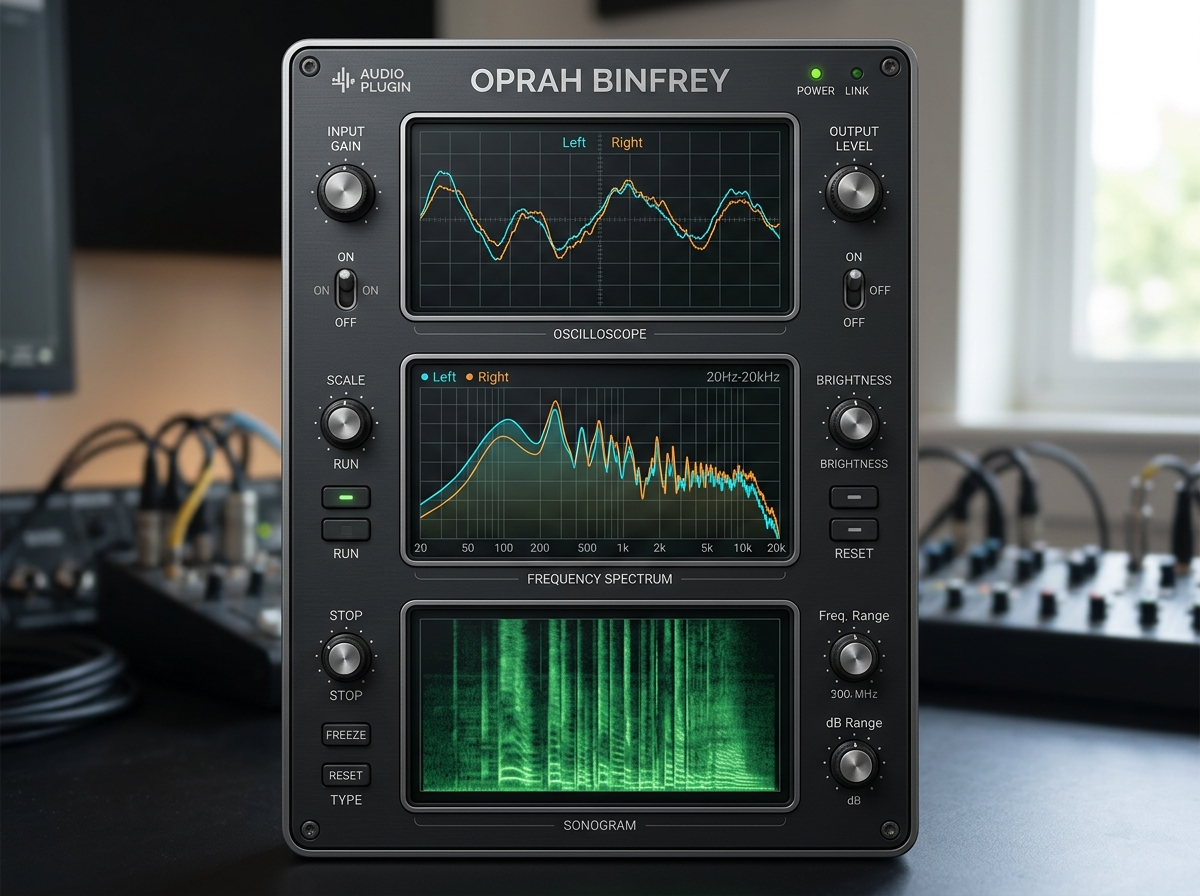Click the SONOGRAM section label
1200x896 pixels.
tap(600, 825)
